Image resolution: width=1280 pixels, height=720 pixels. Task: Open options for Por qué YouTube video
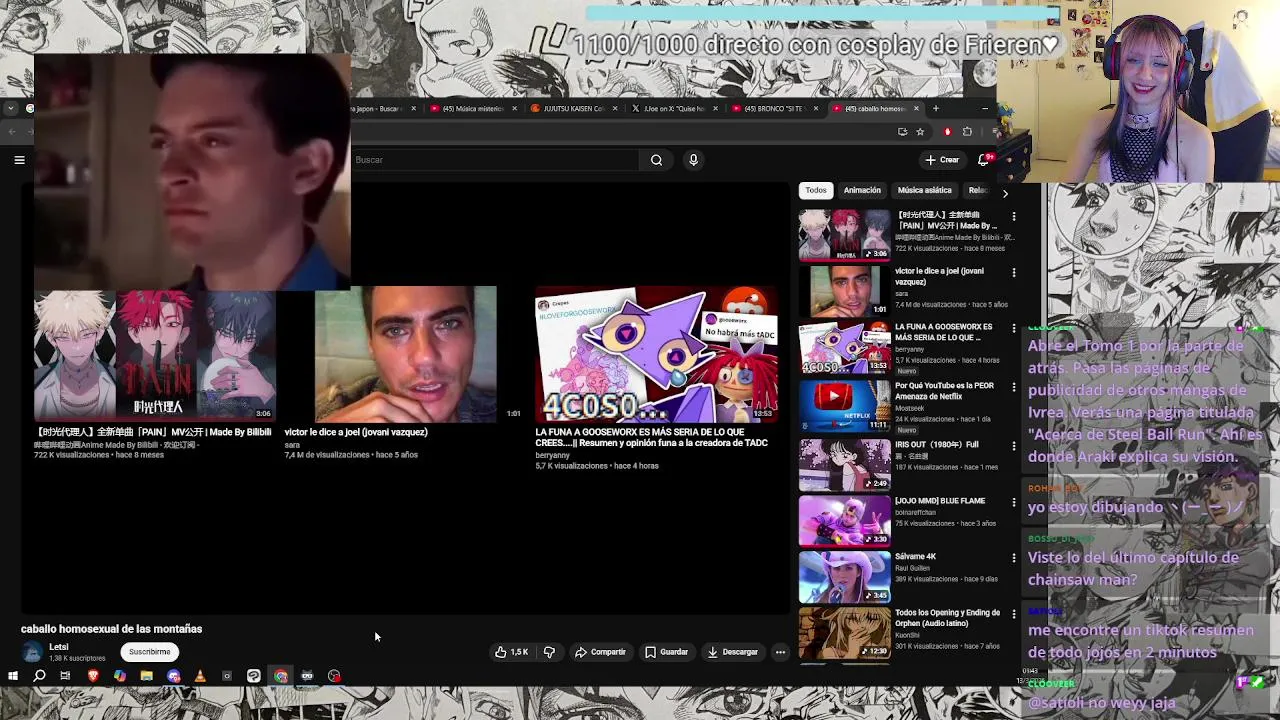(1014, 386)
